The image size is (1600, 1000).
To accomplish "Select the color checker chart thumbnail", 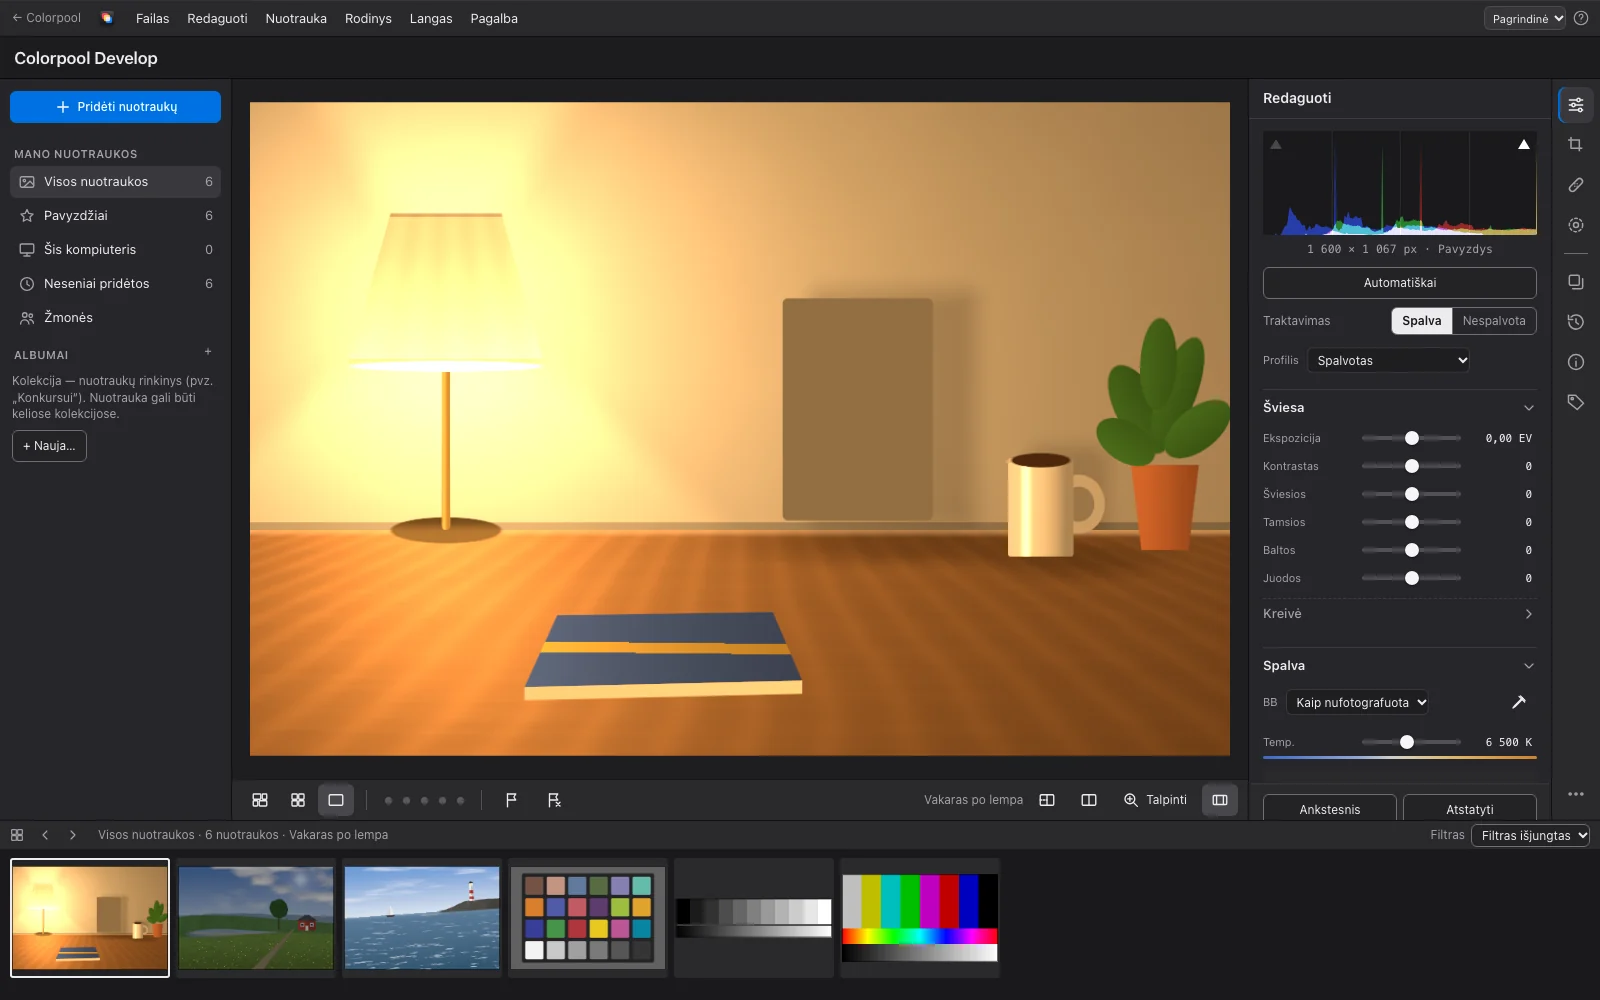I will (588, 917).
